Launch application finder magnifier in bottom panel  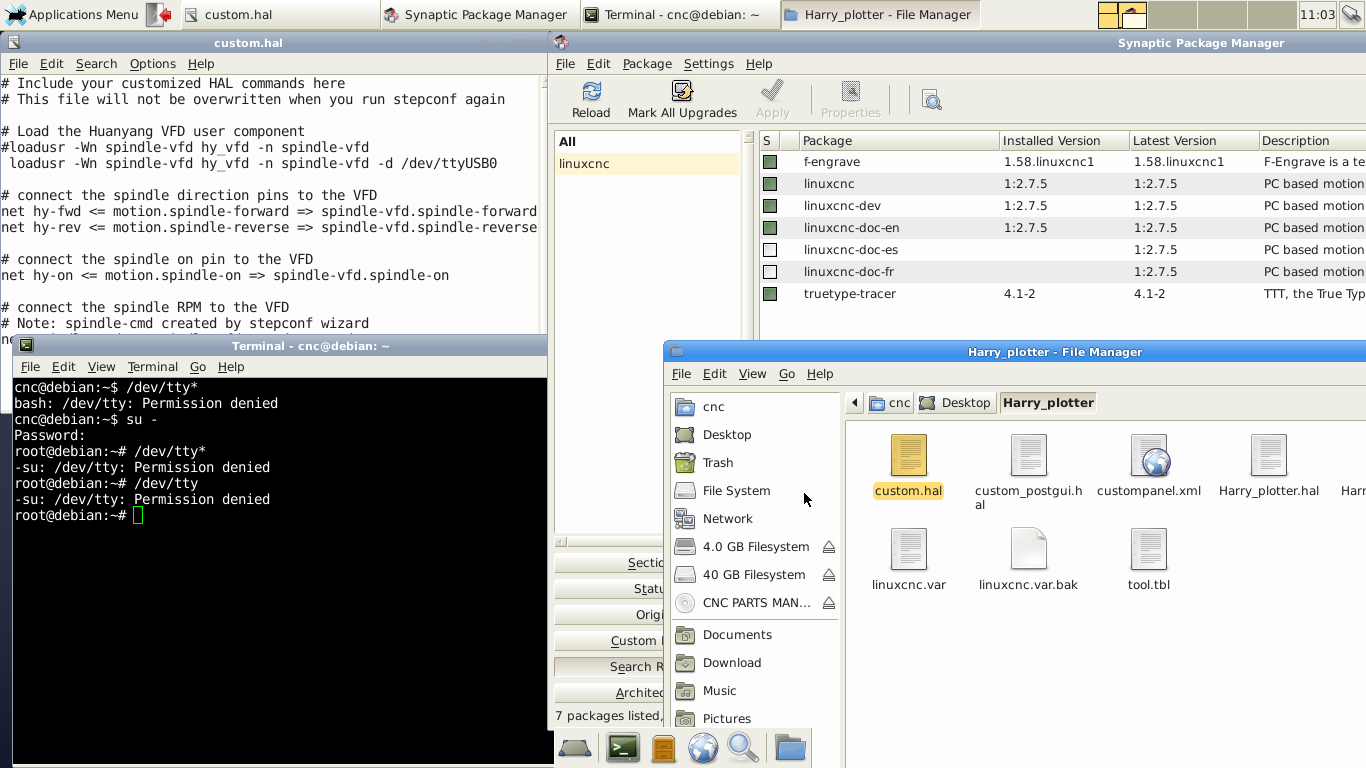pyautogui.click(x=743, y=748)
